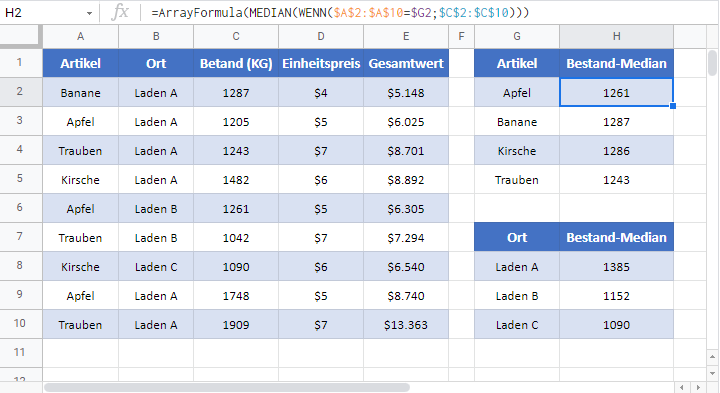Image resolution: width=720 pixels, height=393 pixels.
Task: Click the select-all corner box
Action: point(21,36)
